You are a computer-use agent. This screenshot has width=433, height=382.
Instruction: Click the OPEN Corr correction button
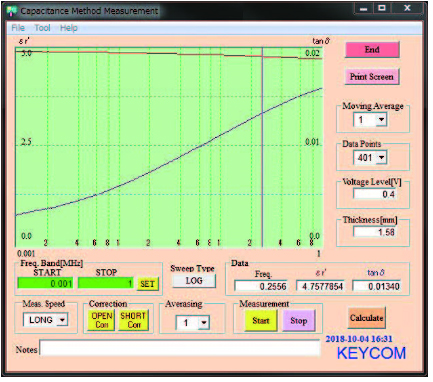[101, 320]
